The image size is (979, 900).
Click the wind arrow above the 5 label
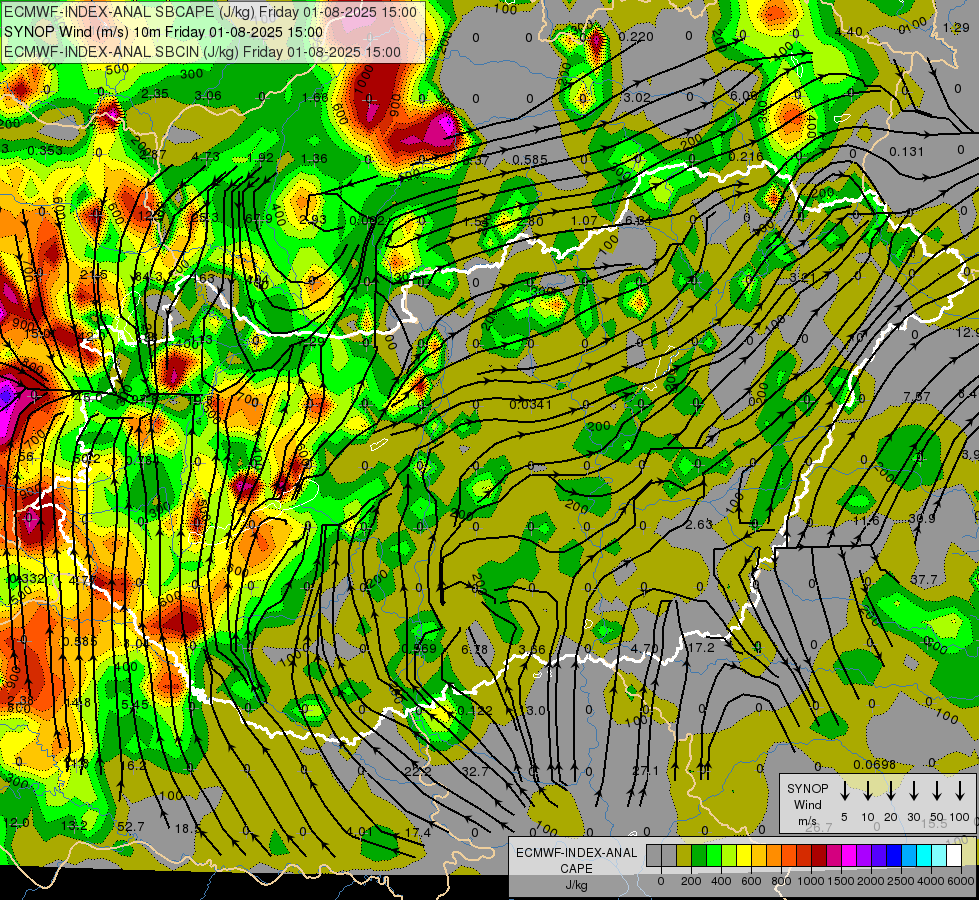(x=844, y=791)
